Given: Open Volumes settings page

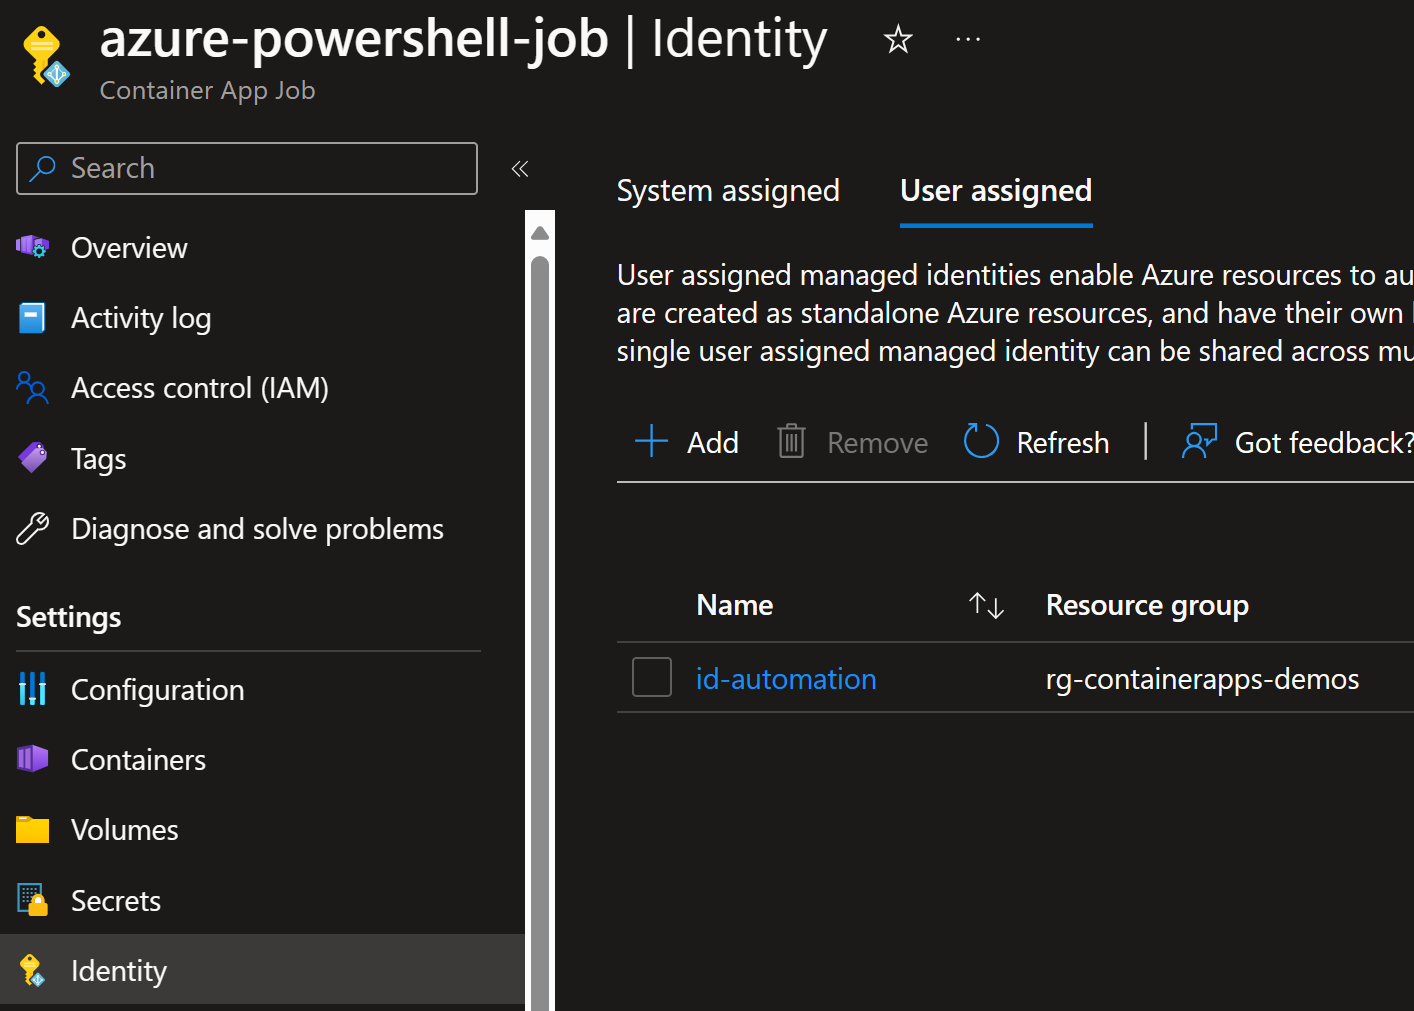Looking at the screenshot, I should pyautogui.click(x=125, y=830).
